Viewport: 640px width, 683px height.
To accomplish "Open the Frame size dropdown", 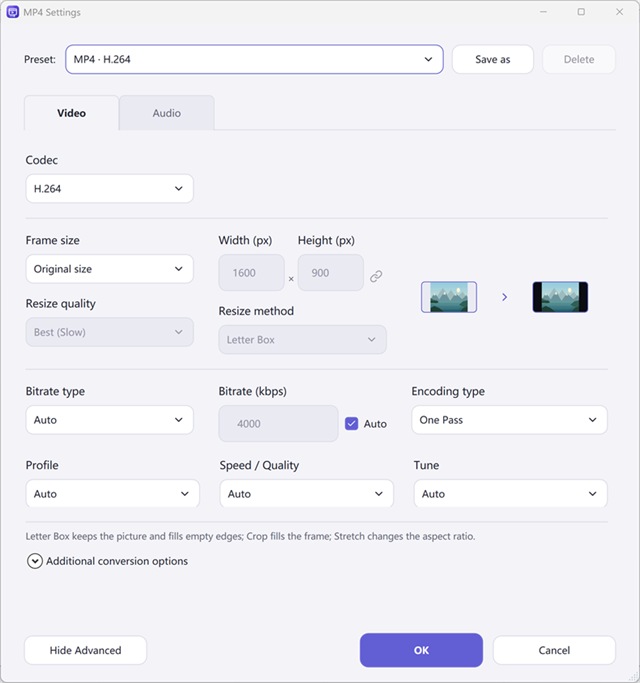I will pyautogui.click(x=109, y=269).
